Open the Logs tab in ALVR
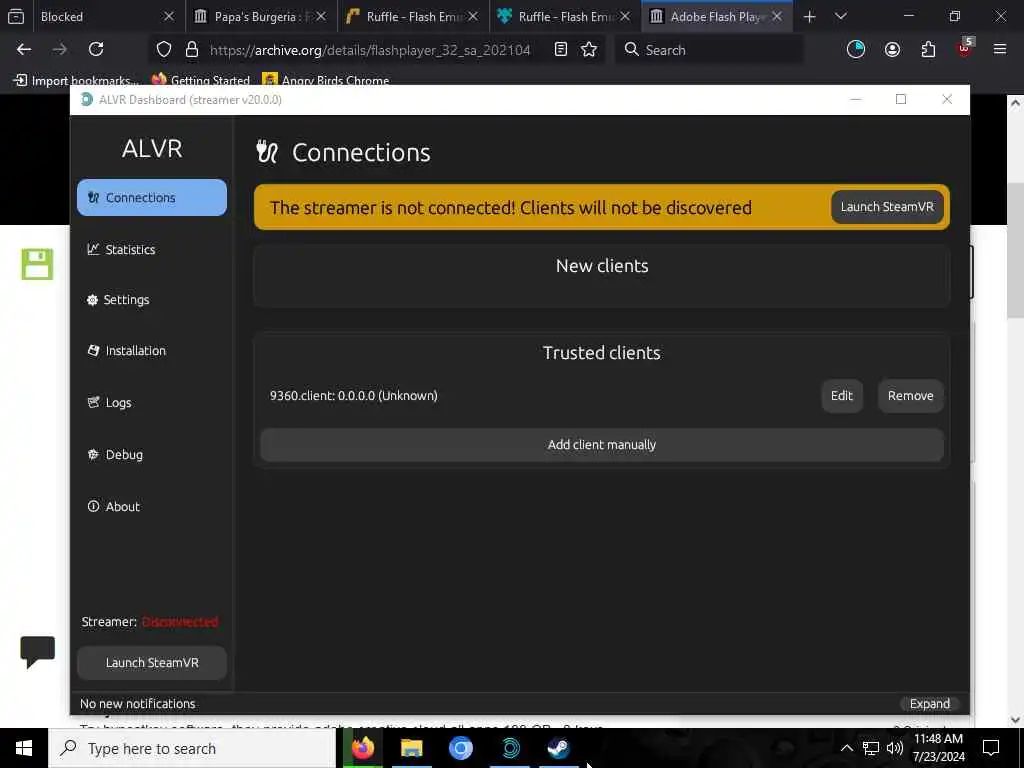The image size is (1024, 768). coord(152,402)
